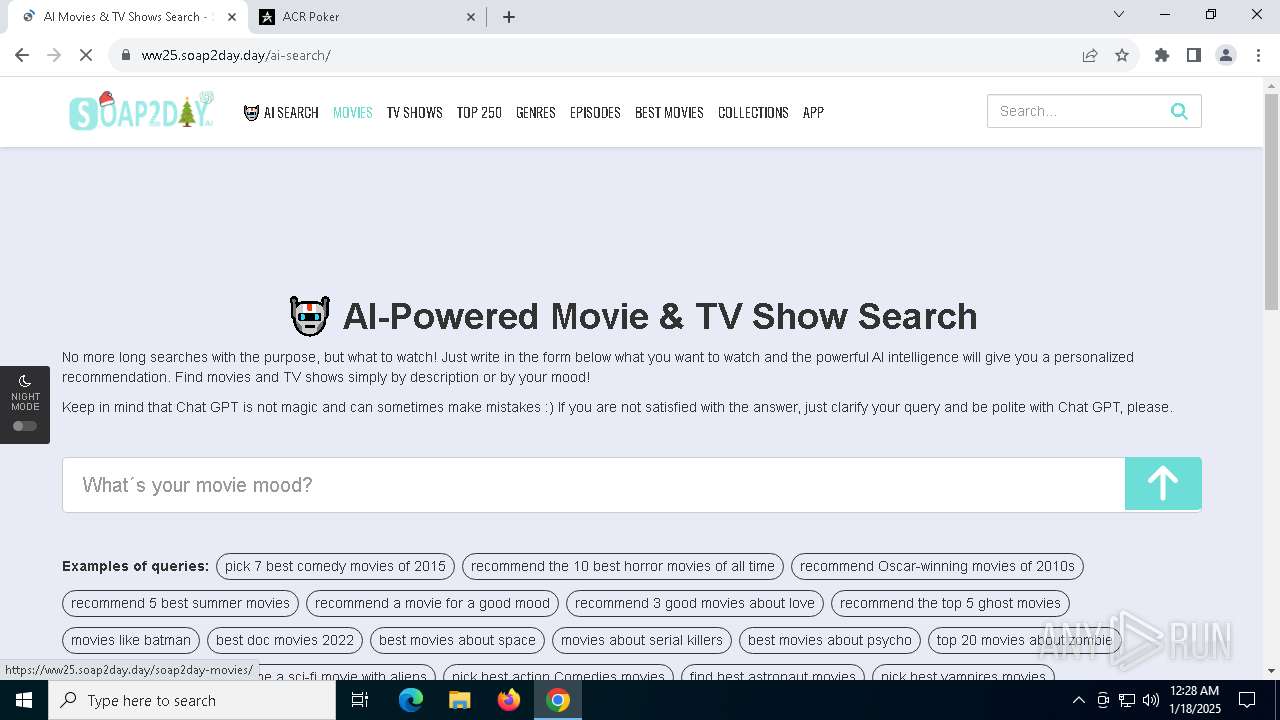View site info via the padlock icon

pyautogui.click(x=126, y=55)
